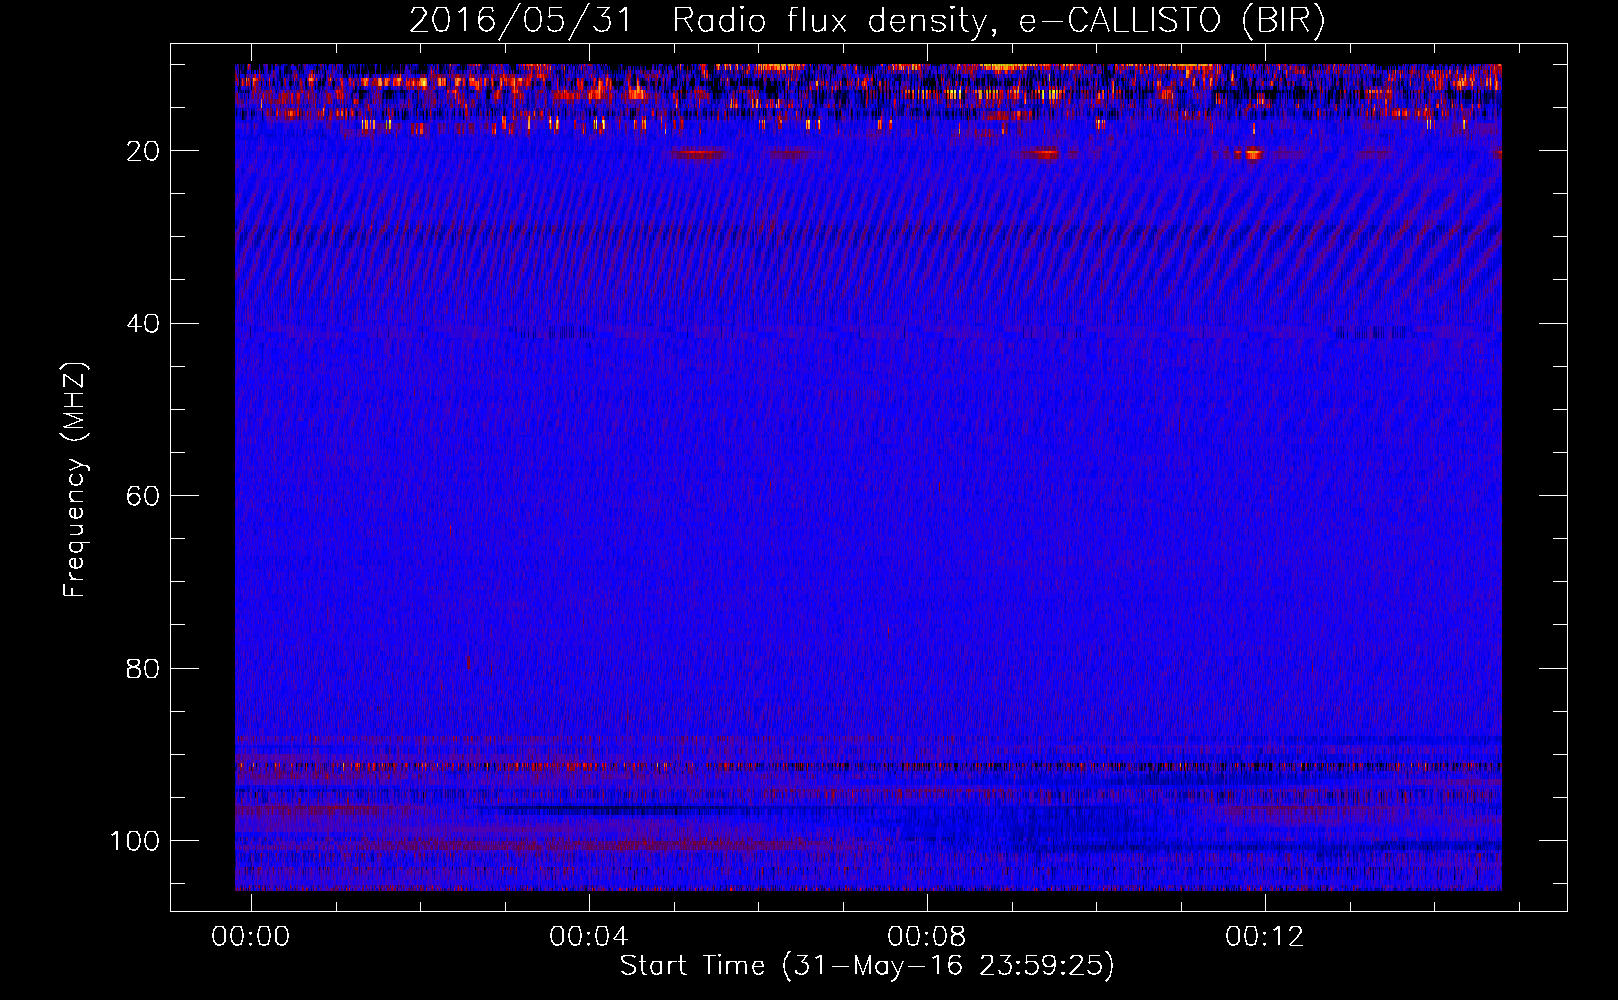The height and width of the screenshot is (1000, 1618).
Task: Click the "Start Time (31-May-16 23:59:25)" label
Action: [x=867, y=966]
